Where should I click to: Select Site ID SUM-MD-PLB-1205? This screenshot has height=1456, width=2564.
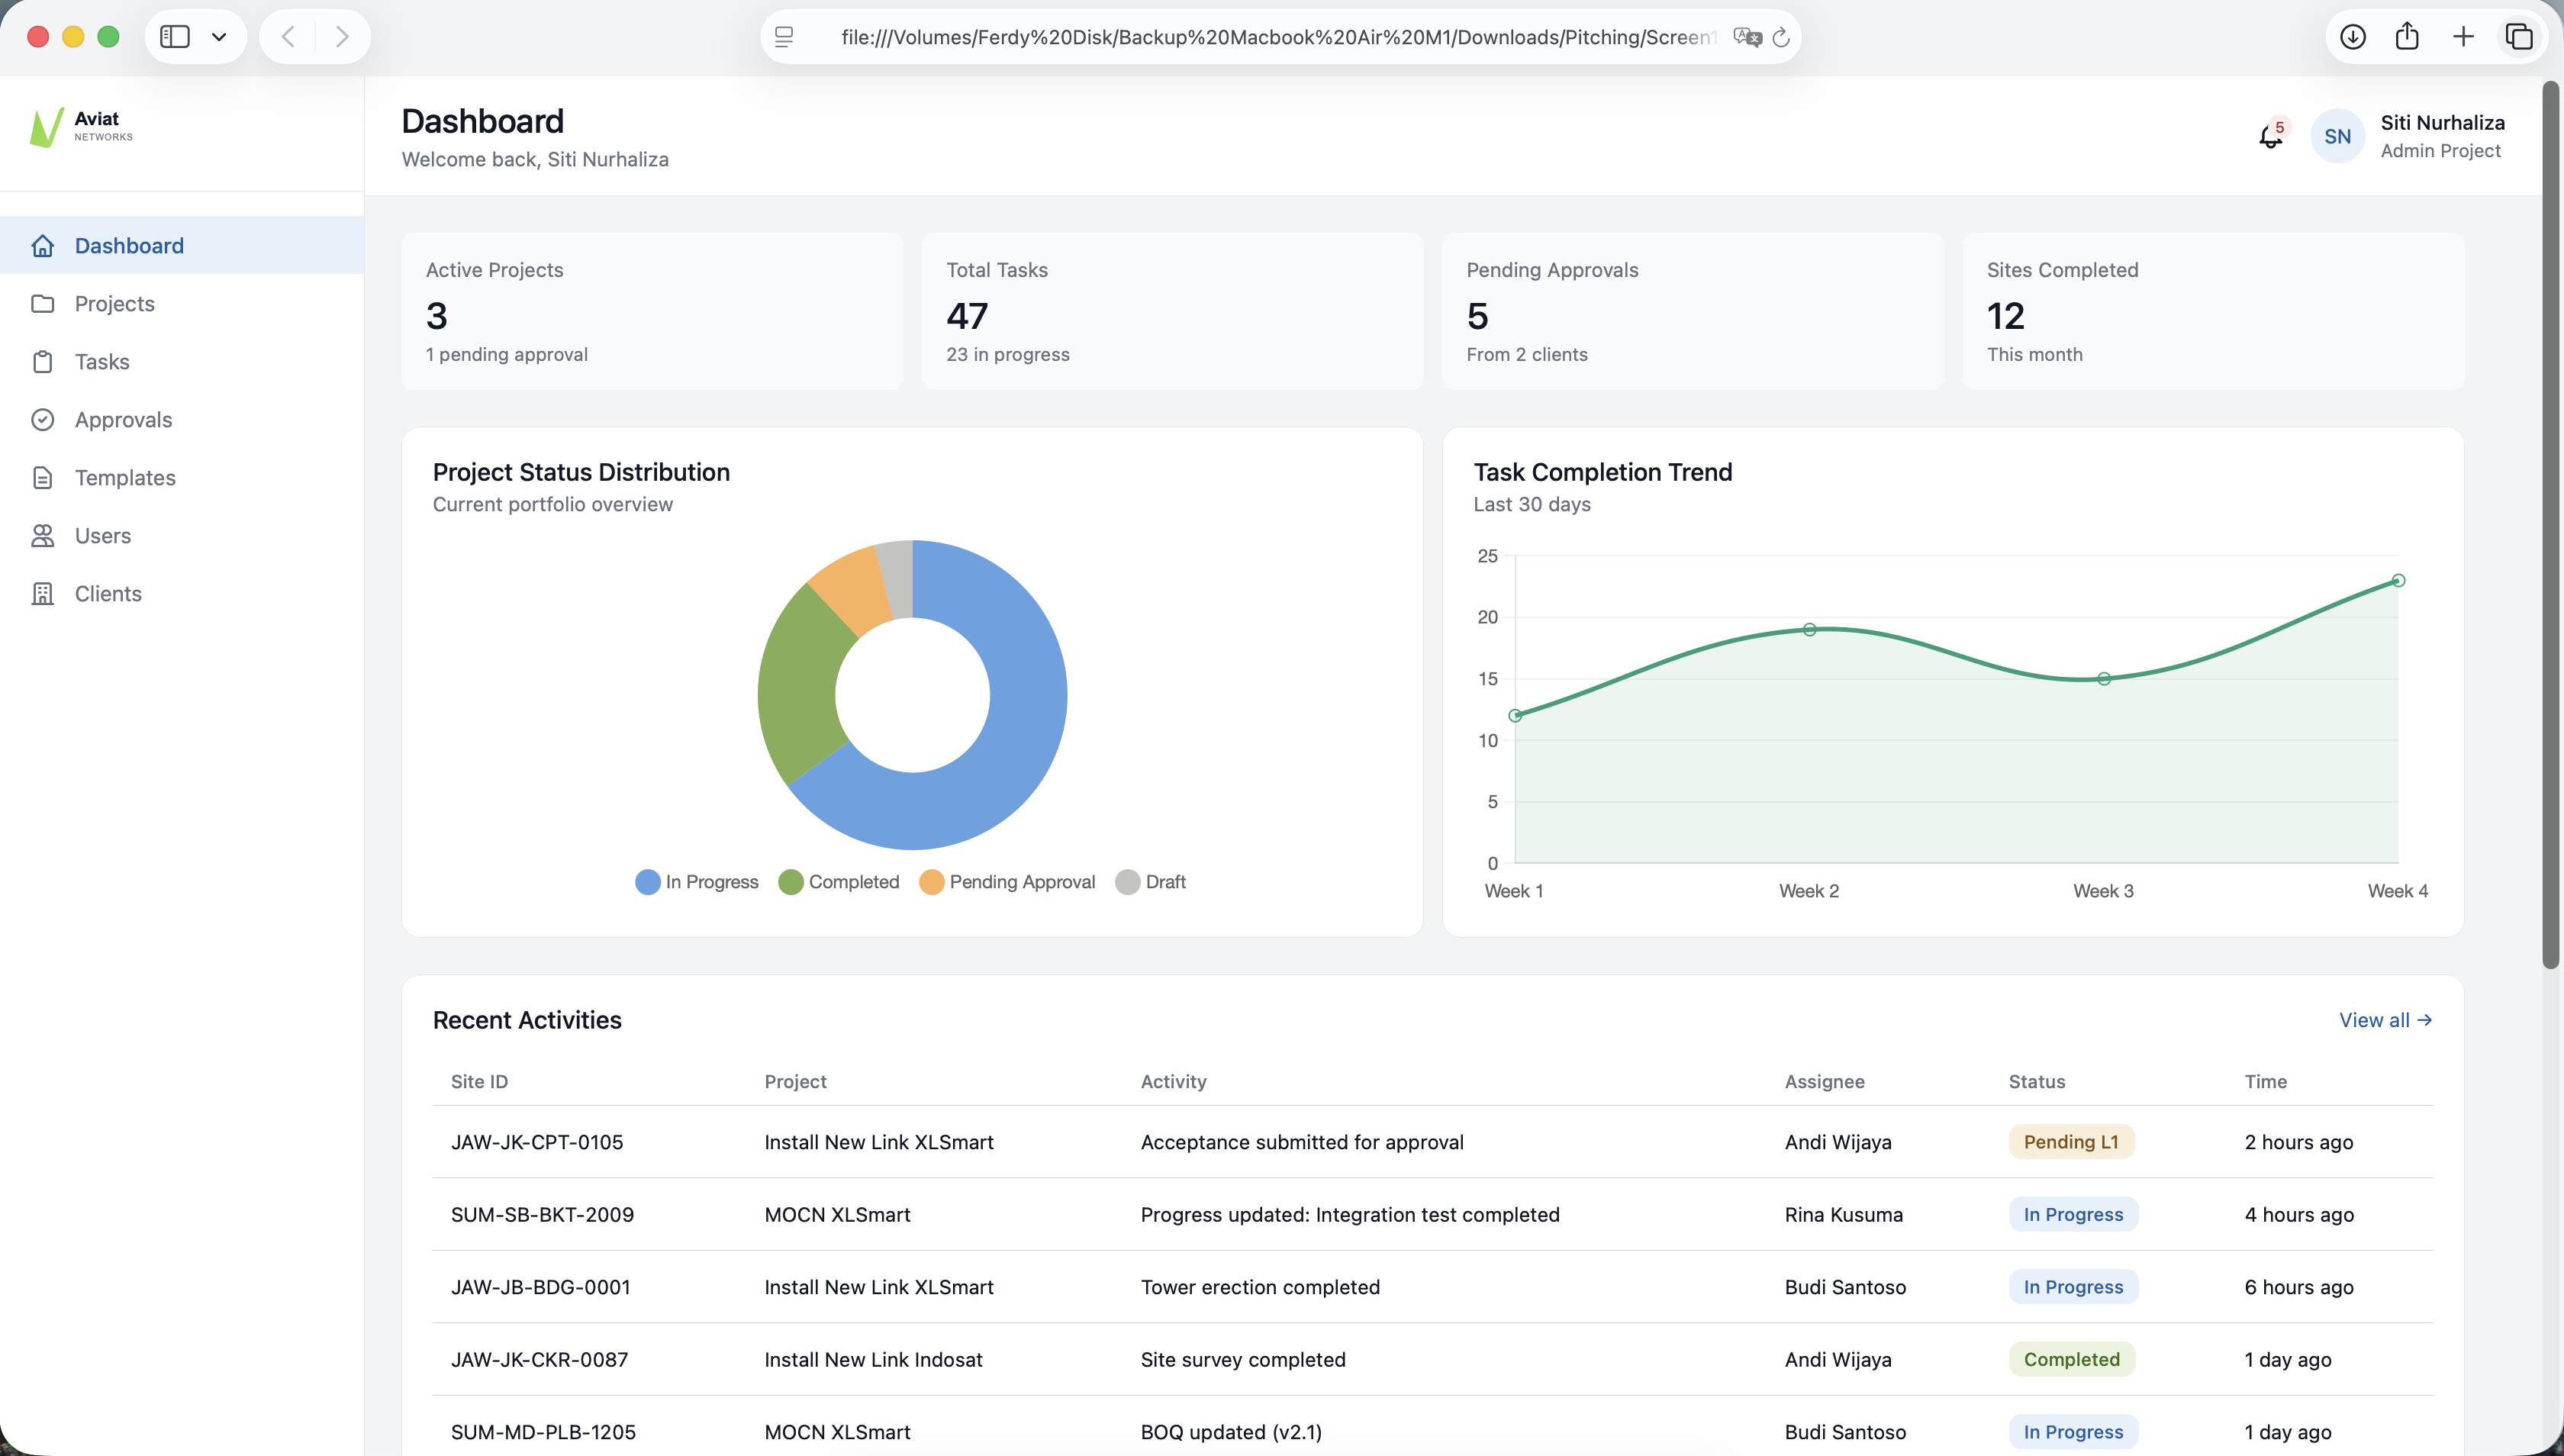pos(543,1432)
